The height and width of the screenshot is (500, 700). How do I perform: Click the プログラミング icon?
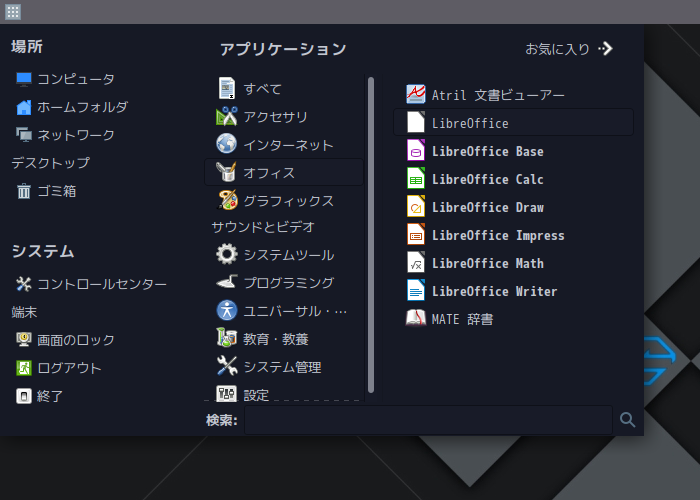[x=227, y=282]
